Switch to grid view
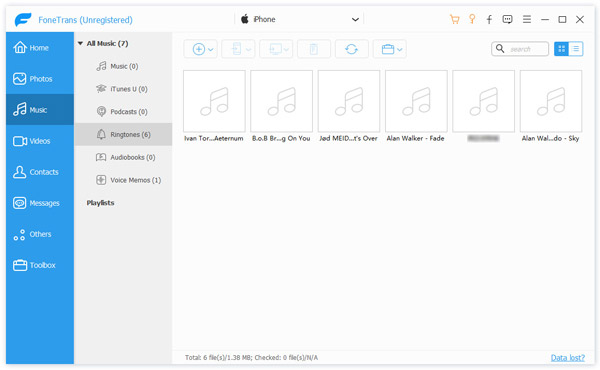Screen dimensions: 600x370 561,49
